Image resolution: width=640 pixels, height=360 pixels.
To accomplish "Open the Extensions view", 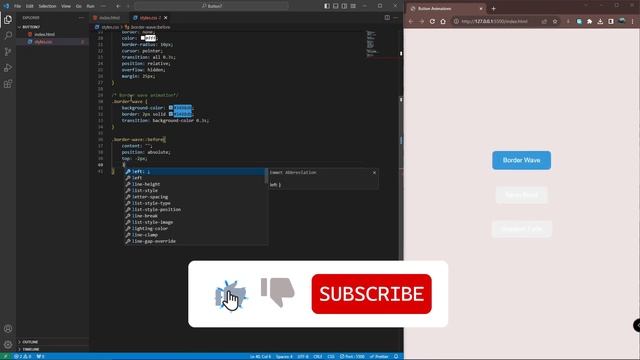I will 8,84.
